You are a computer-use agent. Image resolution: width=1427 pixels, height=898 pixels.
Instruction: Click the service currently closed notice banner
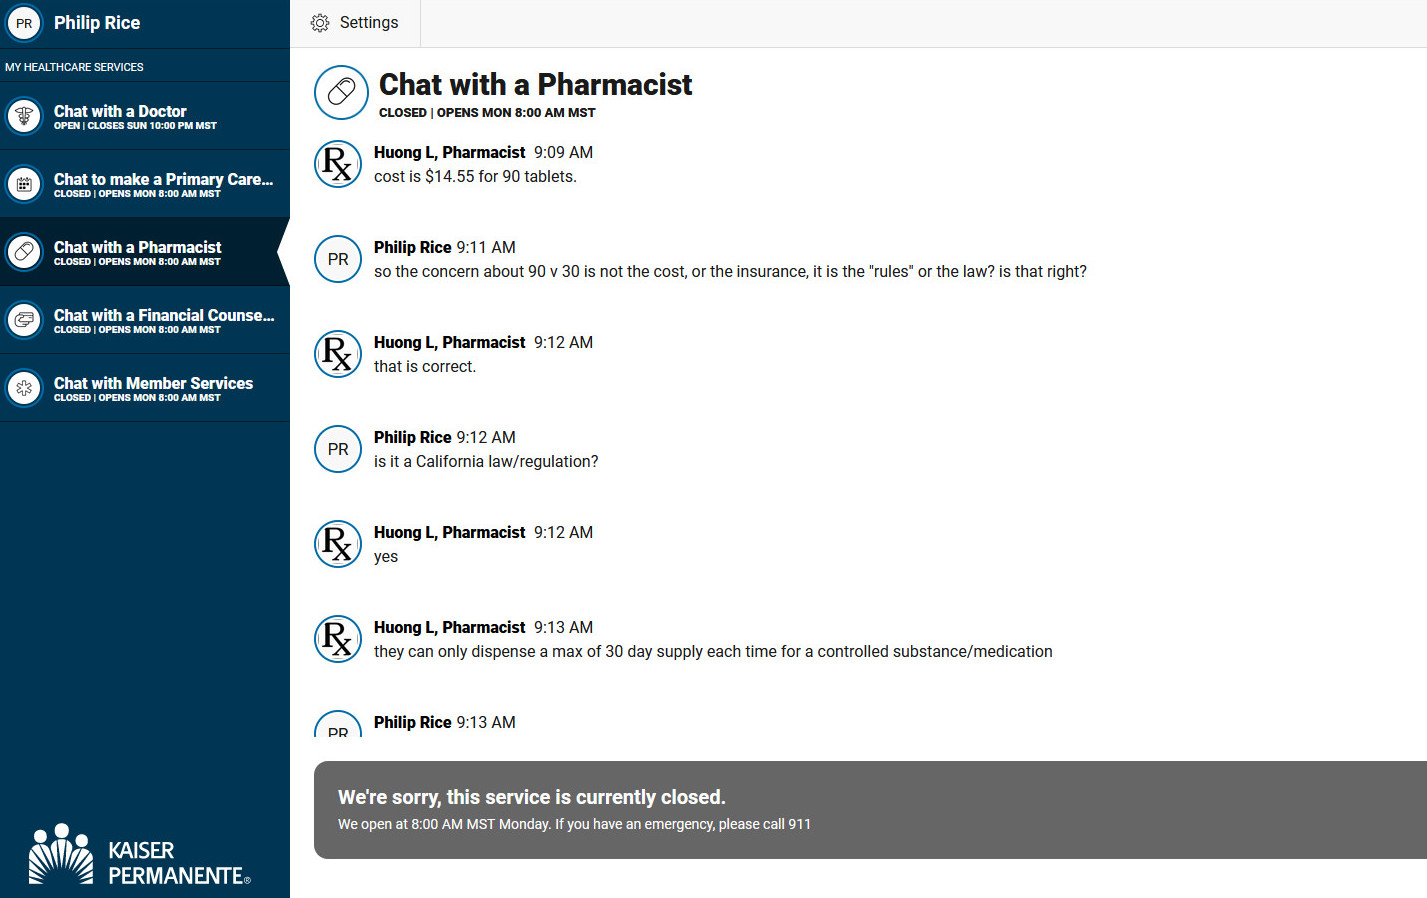[x=870, y=810]
